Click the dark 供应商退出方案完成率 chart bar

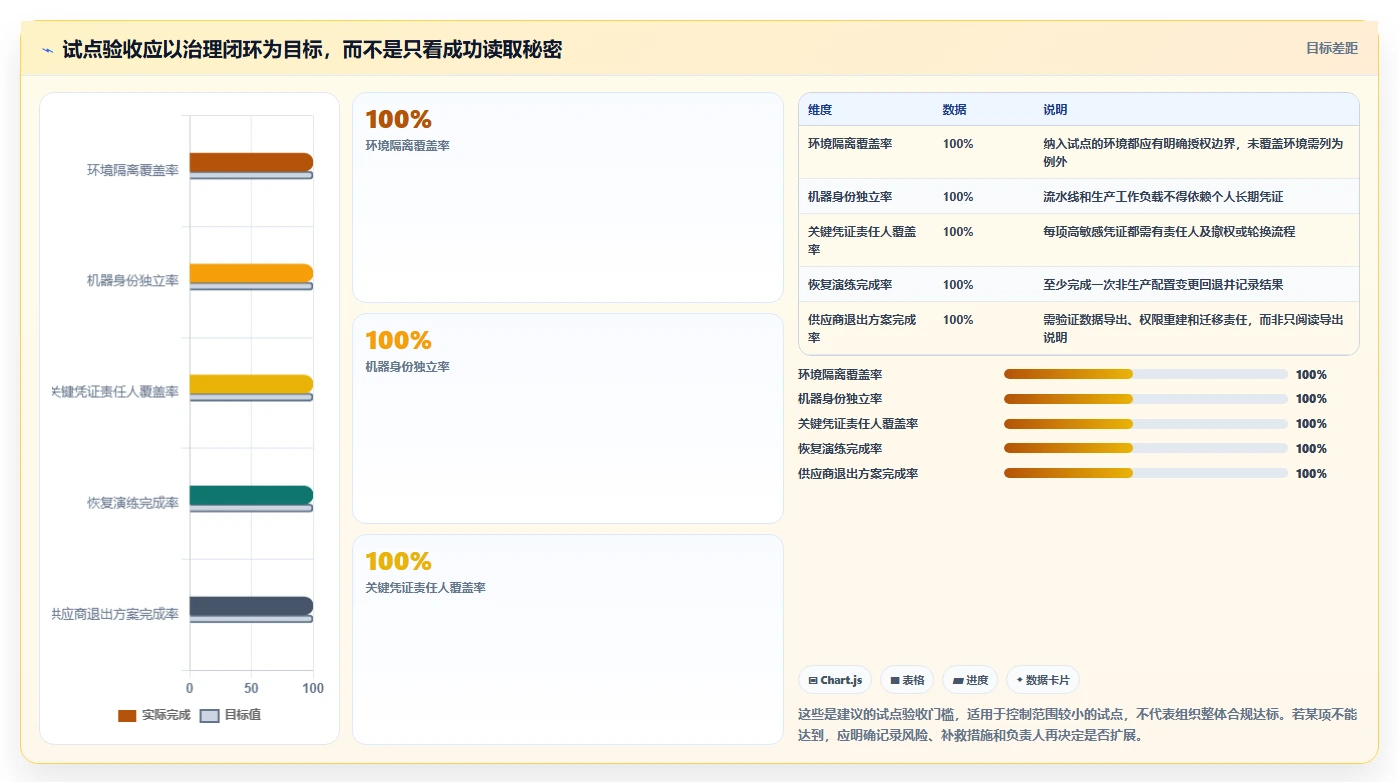pyautogui.click(x=251, y=606)
